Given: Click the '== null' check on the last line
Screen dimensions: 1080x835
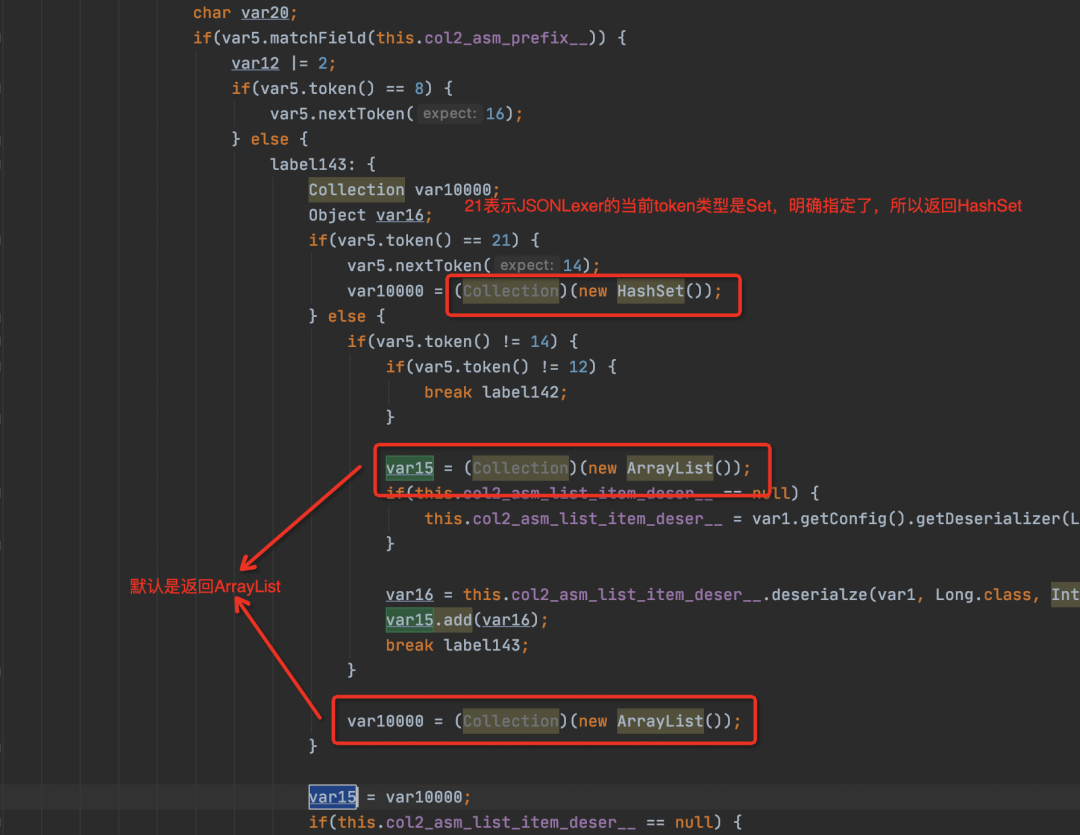Looking at the screenshot, I should pos(679,822).
